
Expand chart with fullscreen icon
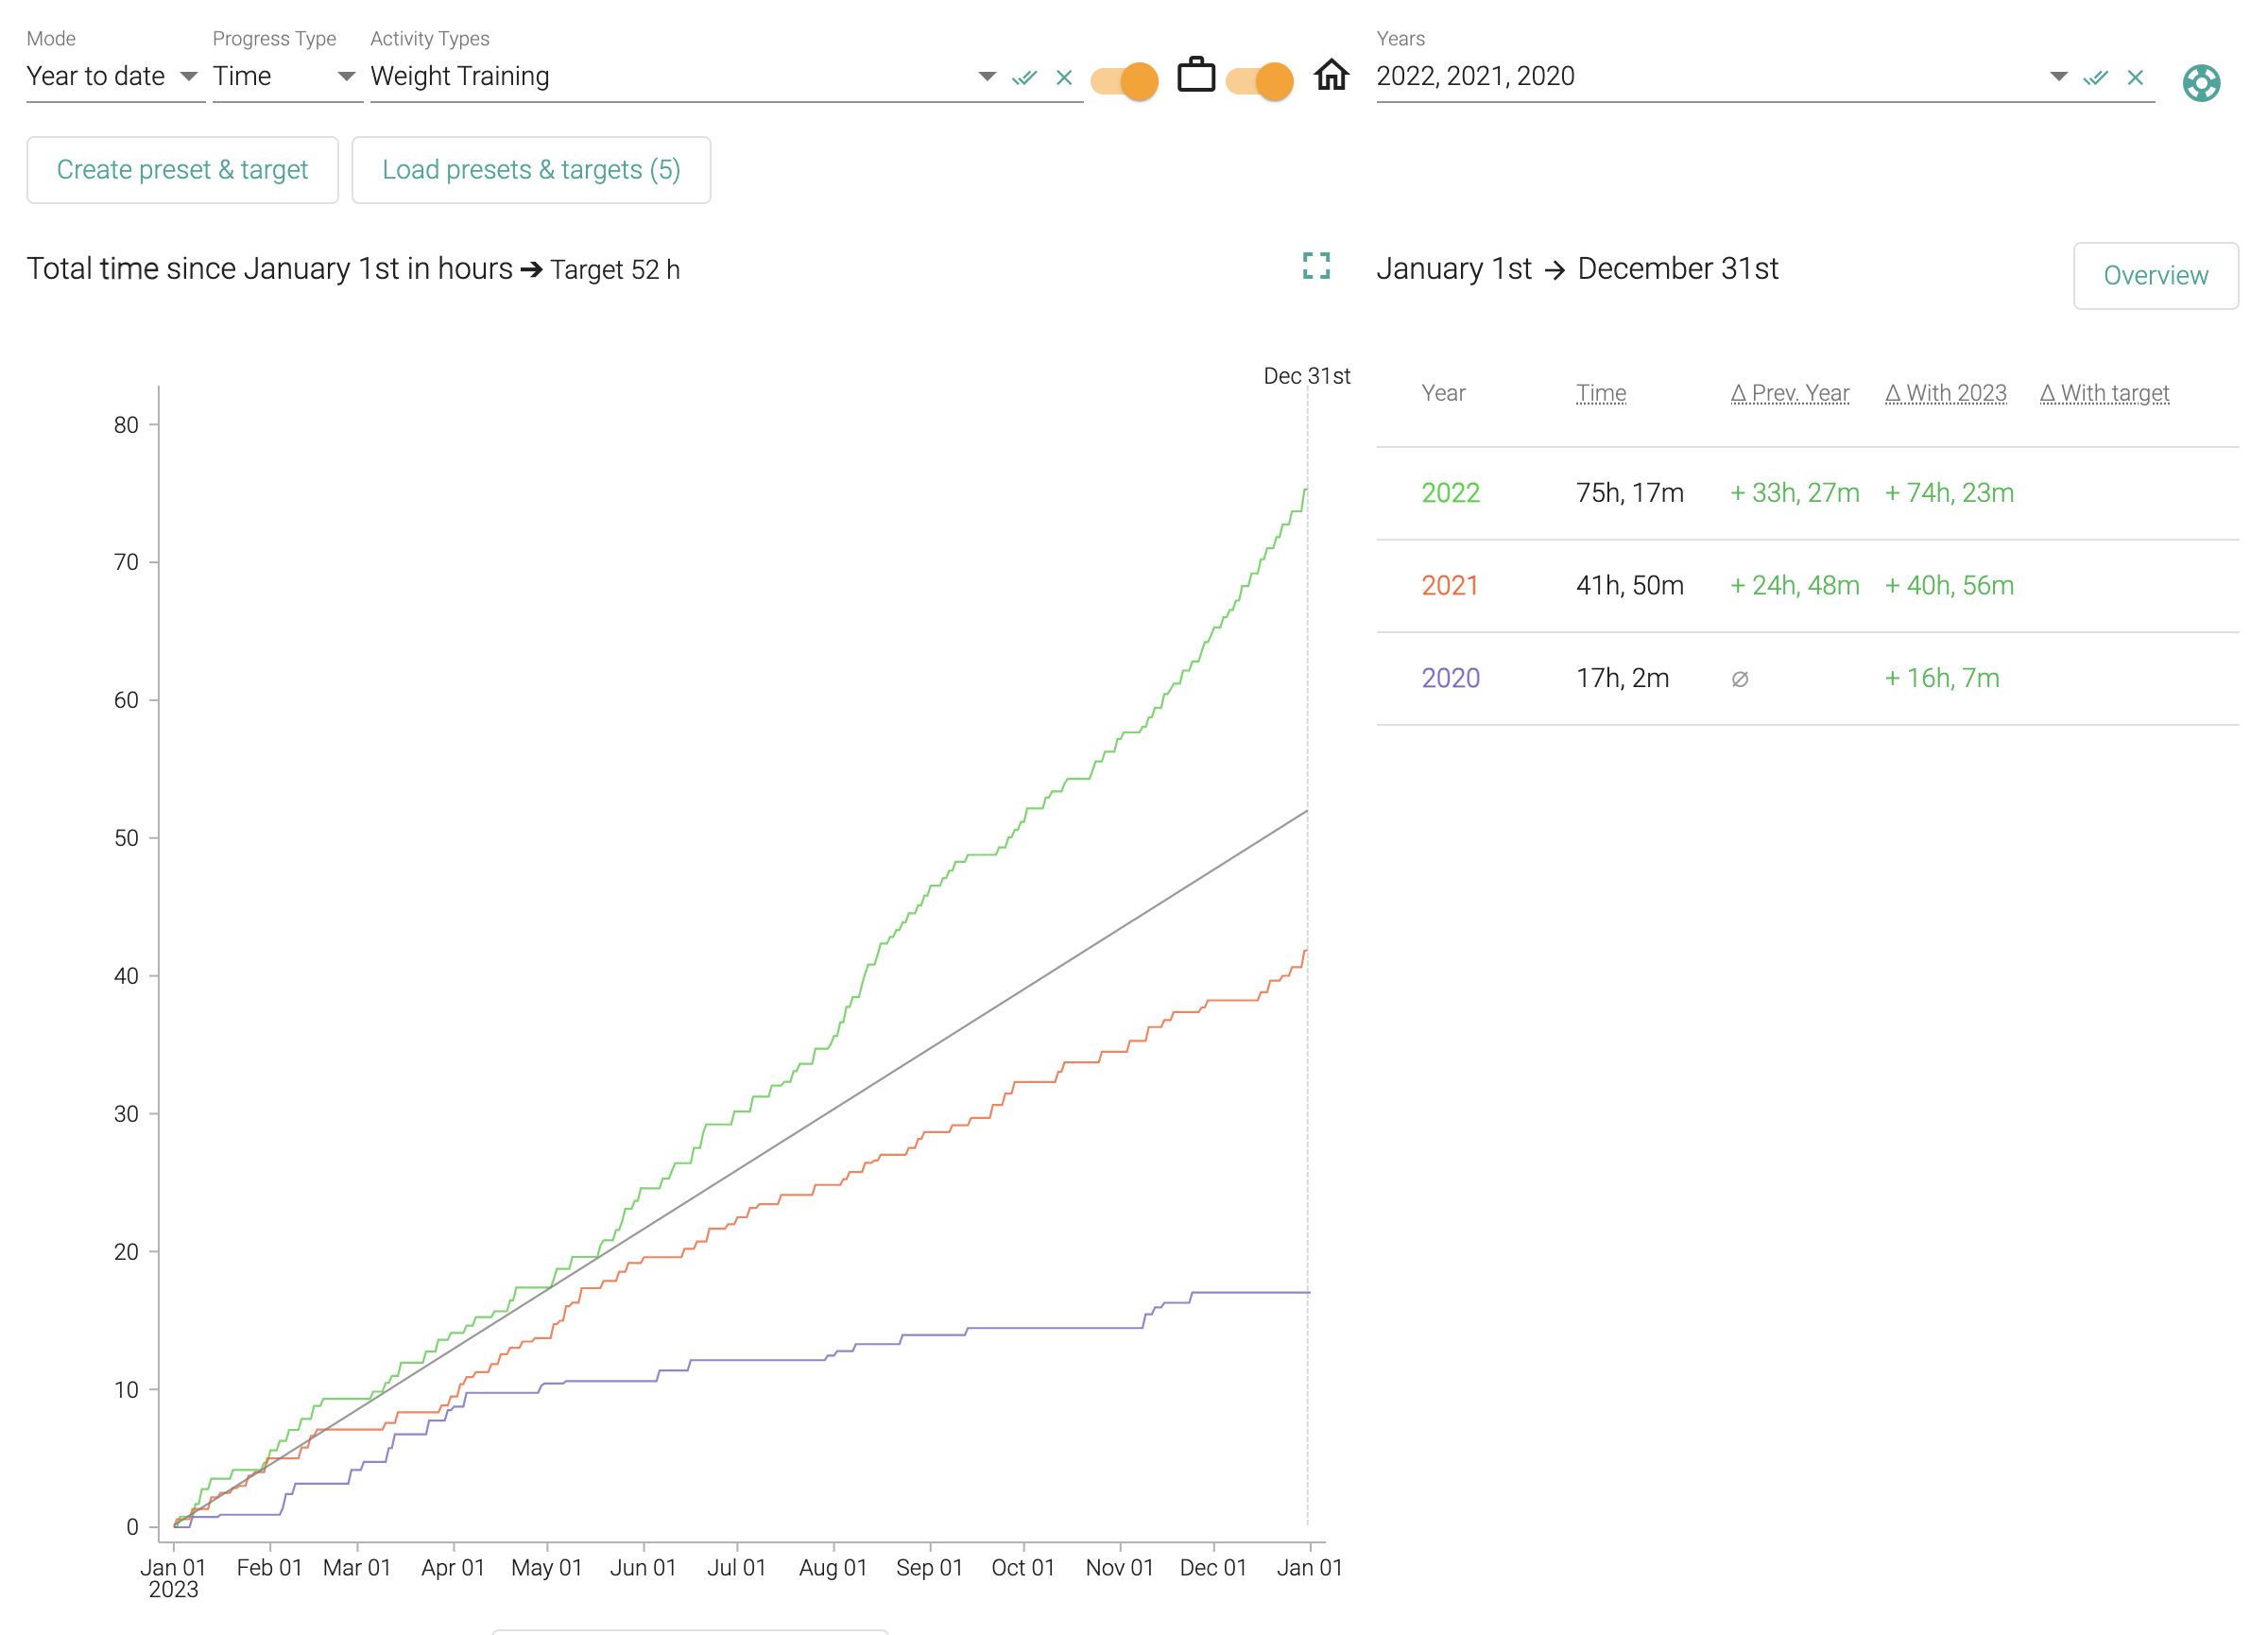1316,265
